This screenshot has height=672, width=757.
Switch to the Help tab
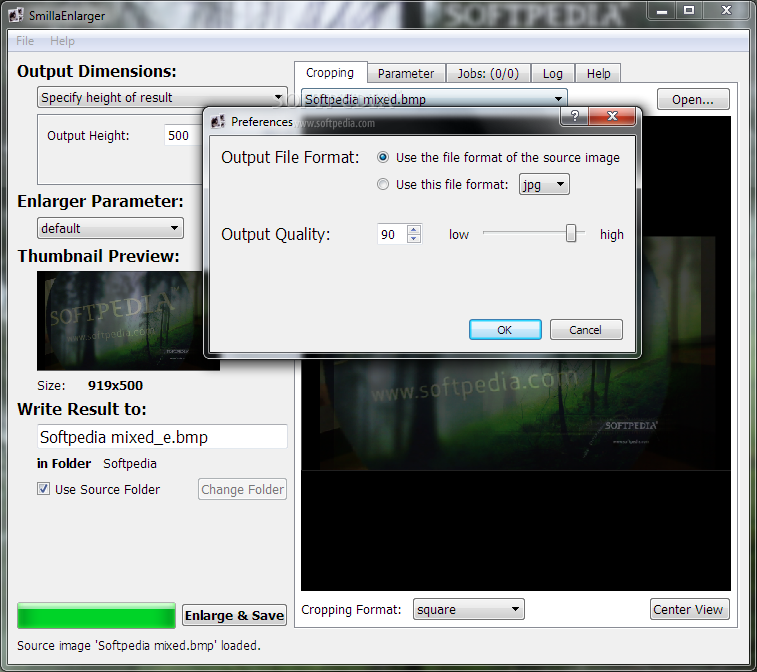click(x=599, y=73)
